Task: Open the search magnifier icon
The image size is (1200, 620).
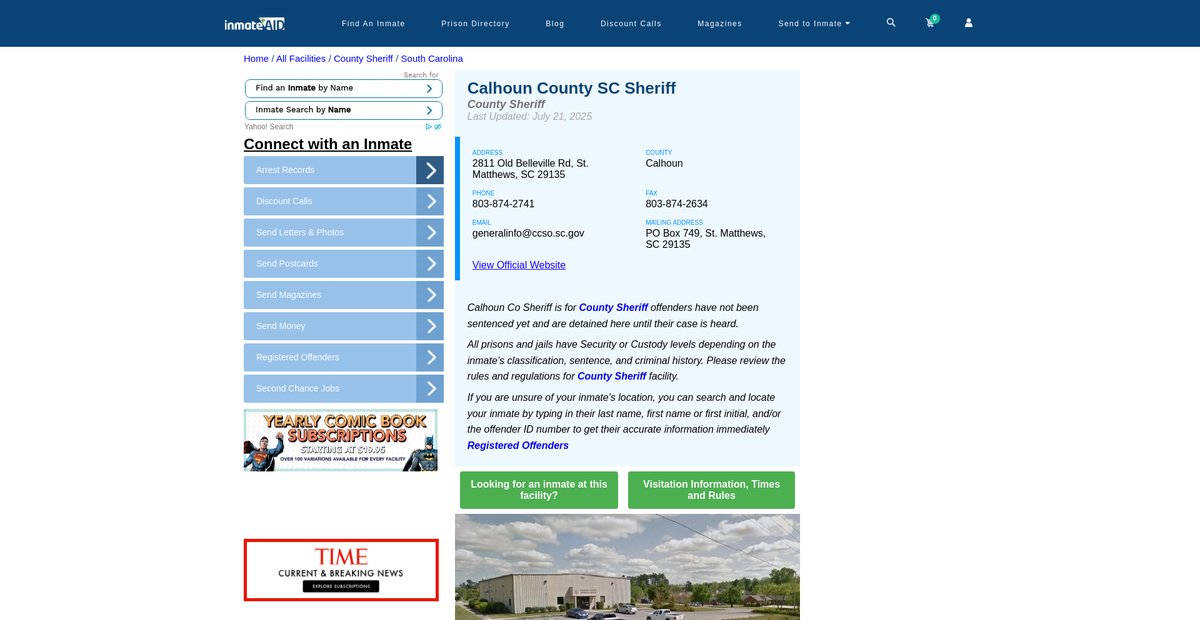Action: (891, 22)
